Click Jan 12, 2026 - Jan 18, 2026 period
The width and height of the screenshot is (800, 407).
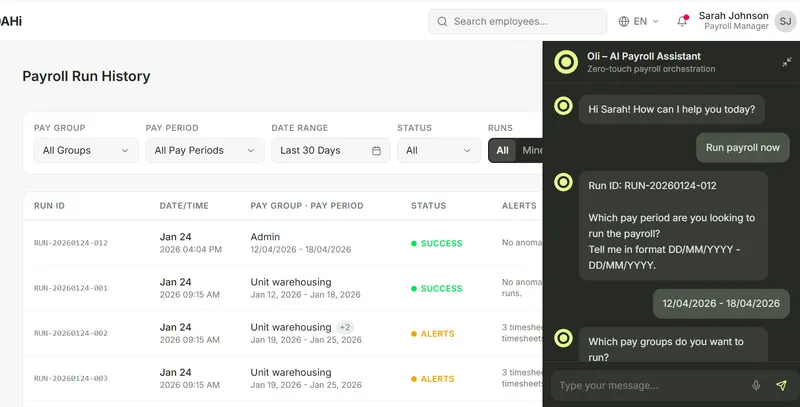click(x=306, y=295)
